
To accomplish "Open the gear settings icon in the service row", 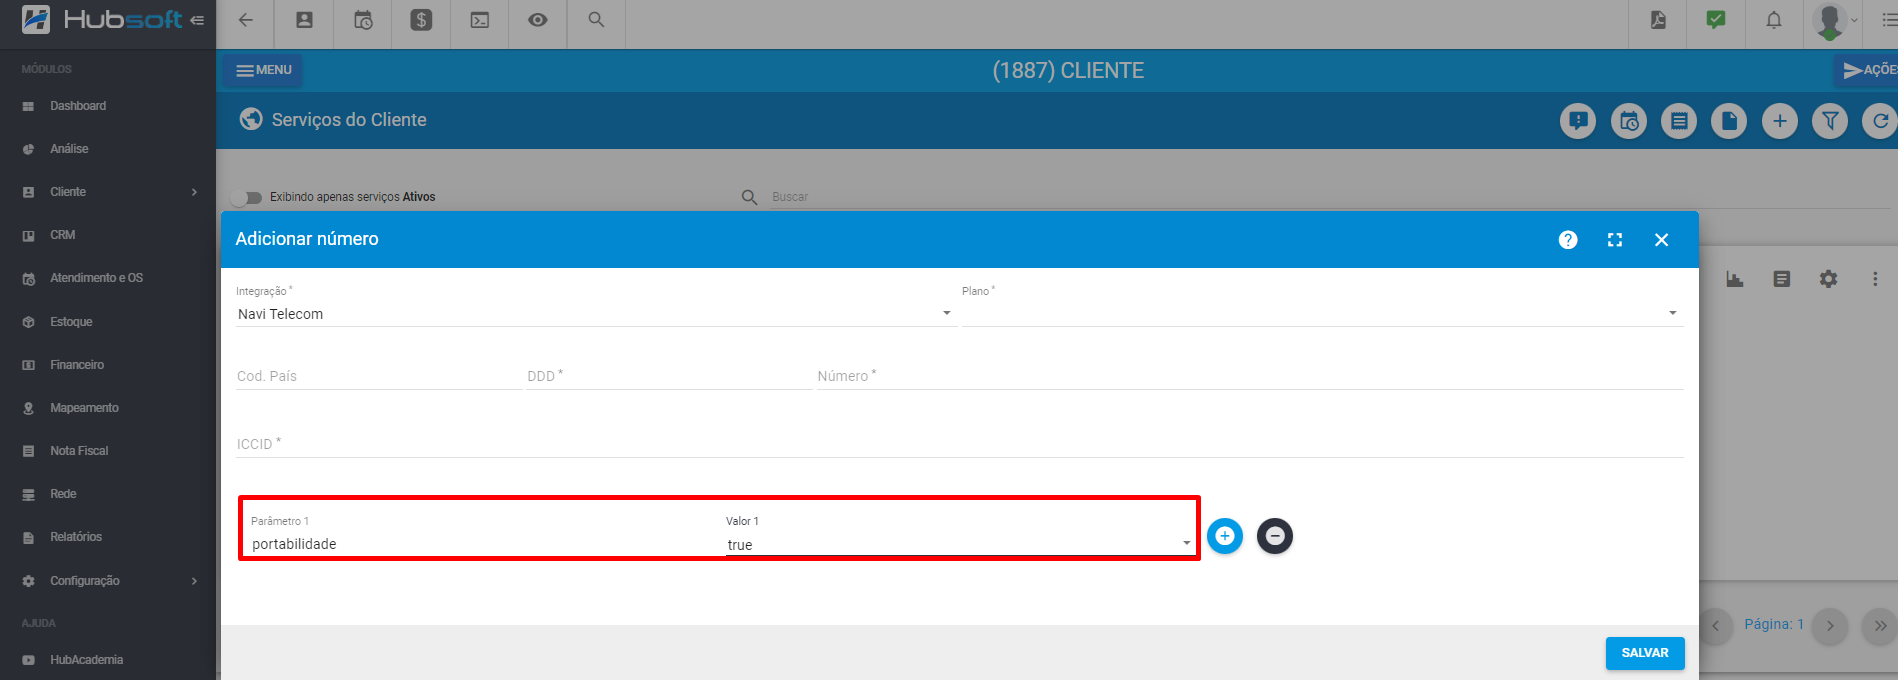I will pos(1829,279).
